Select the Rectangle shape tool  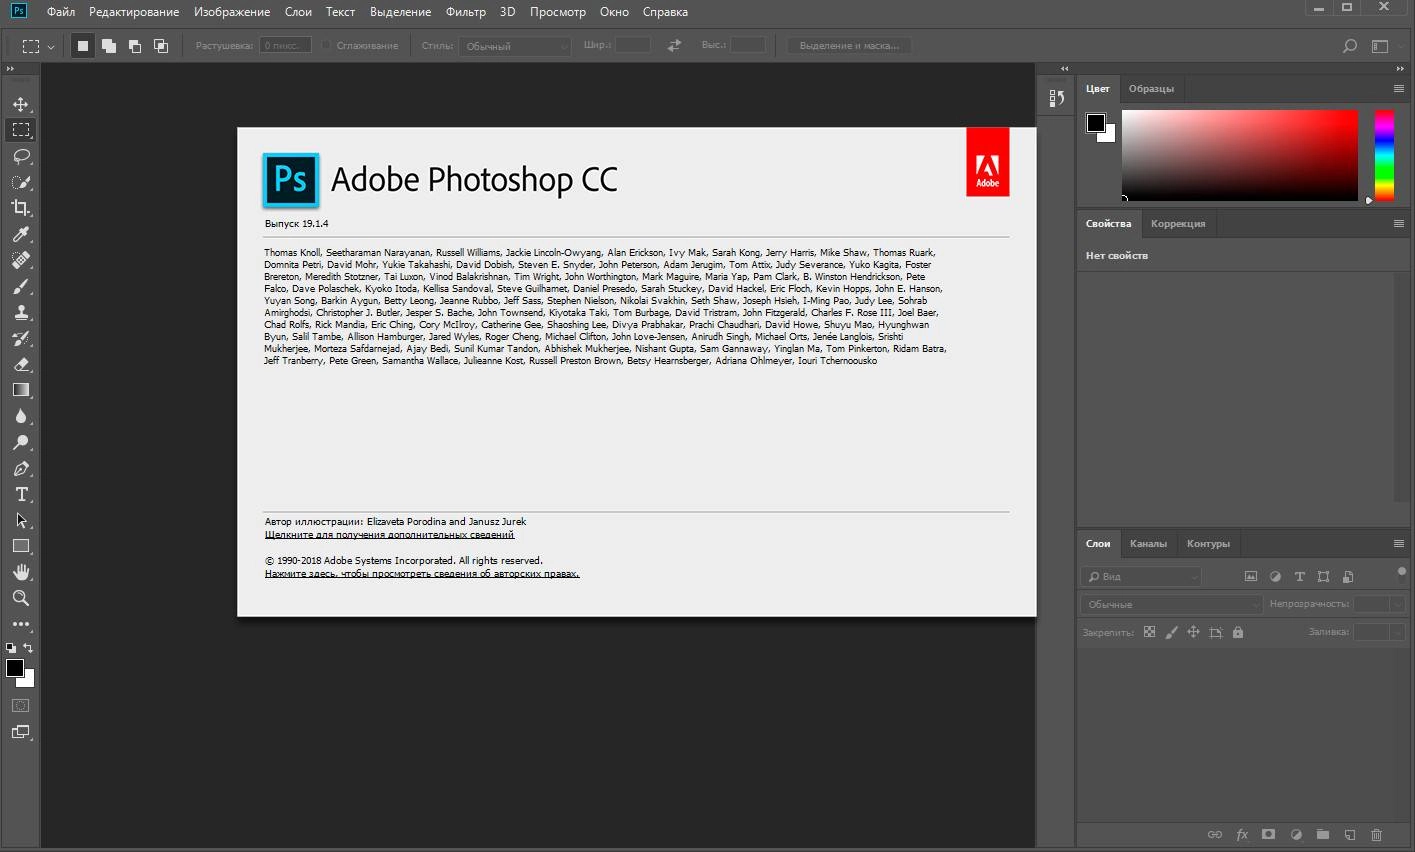pos(21,546)
